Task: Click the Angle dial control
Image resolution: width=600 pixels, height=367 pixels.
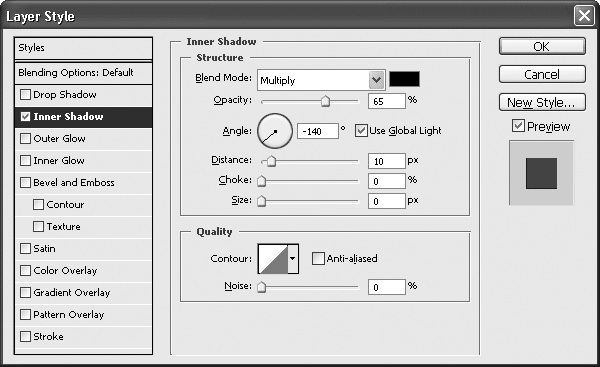Action: 275,131
